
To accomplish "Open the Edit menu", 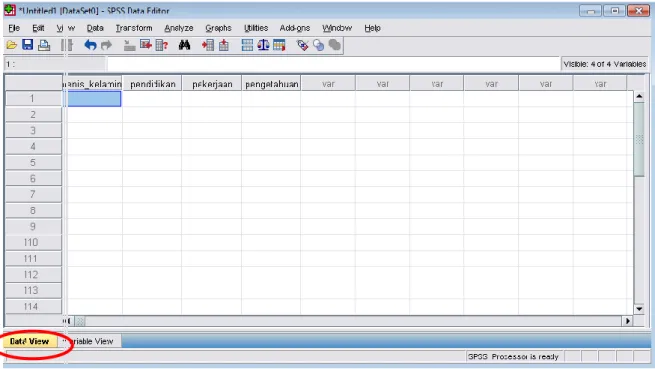I will (x=38, y=28).
